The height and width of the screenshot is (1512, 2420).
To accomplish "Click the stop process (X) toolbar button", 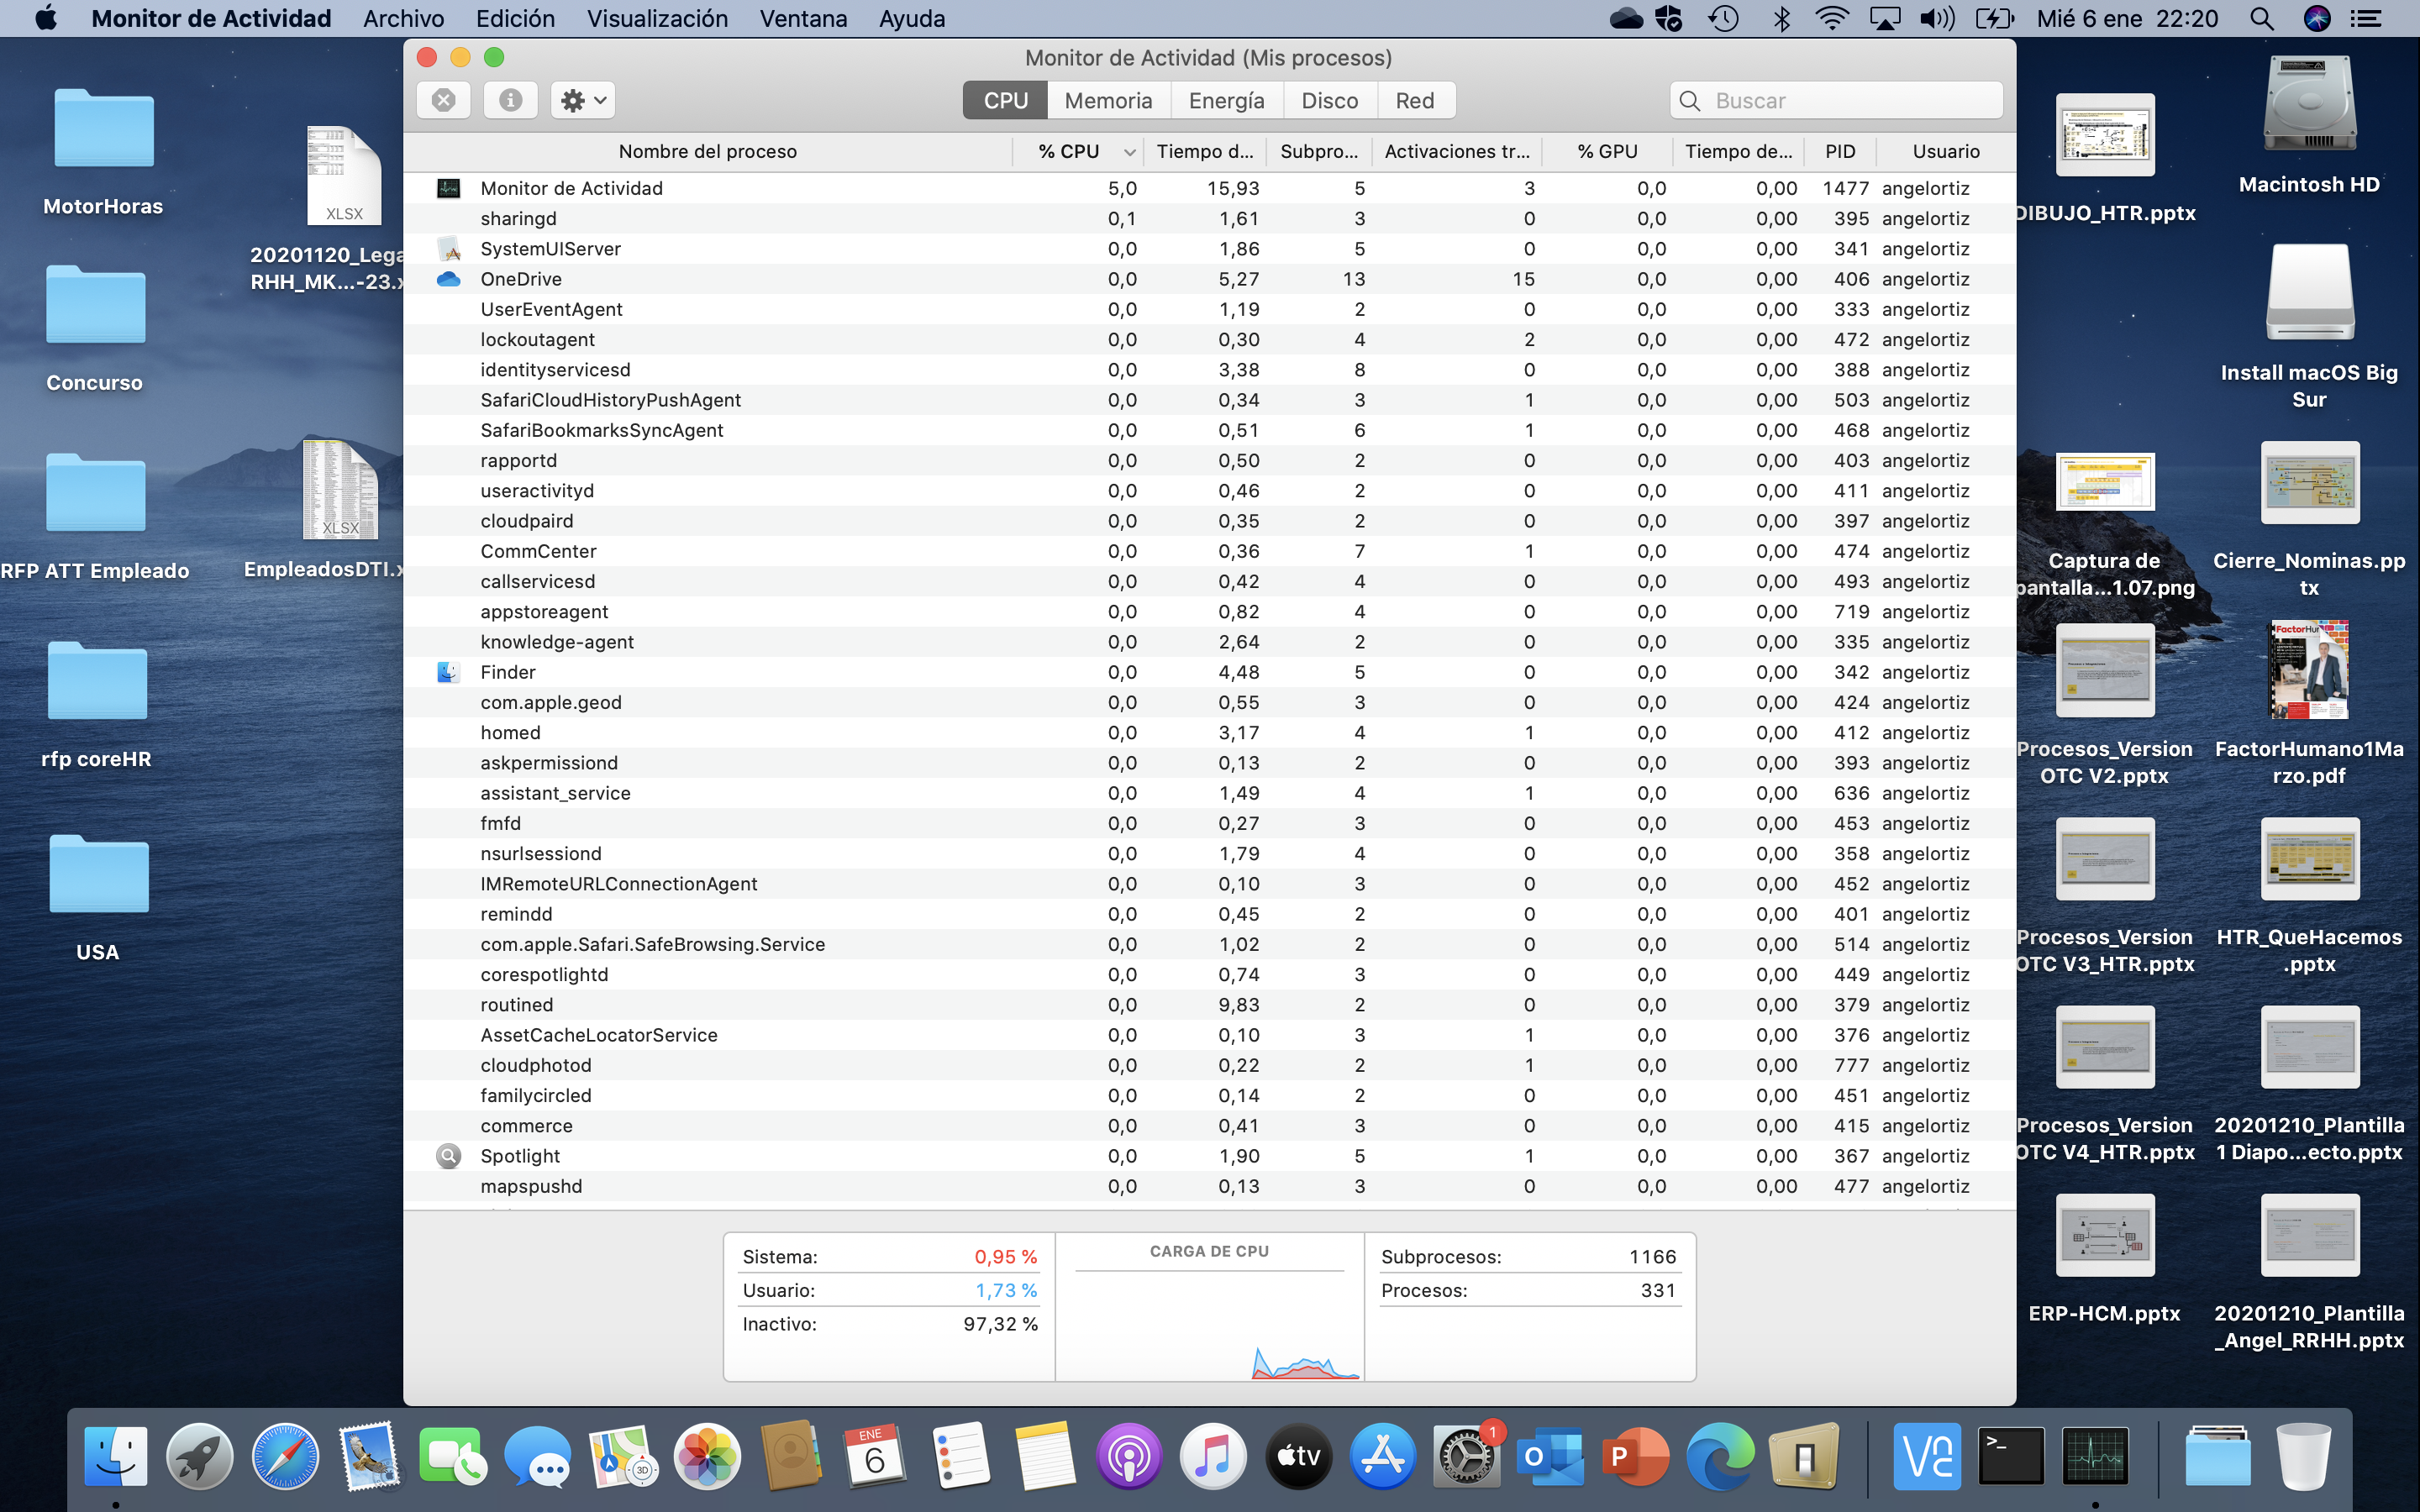I will (x=444, y=100).
